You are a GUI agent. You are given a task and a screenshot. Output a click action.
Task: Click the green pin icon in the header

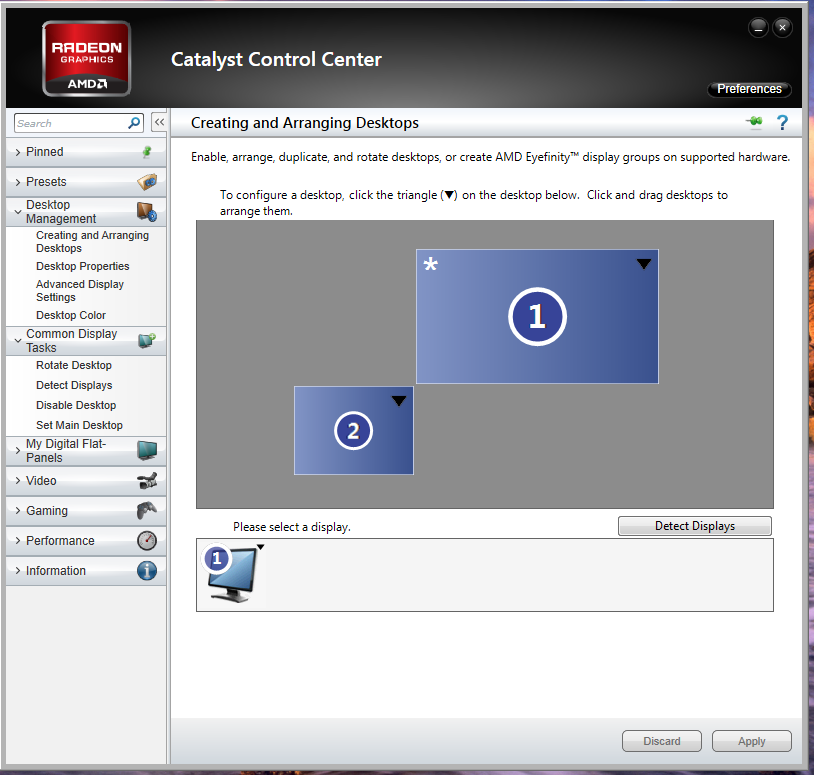tap(754, 122)
